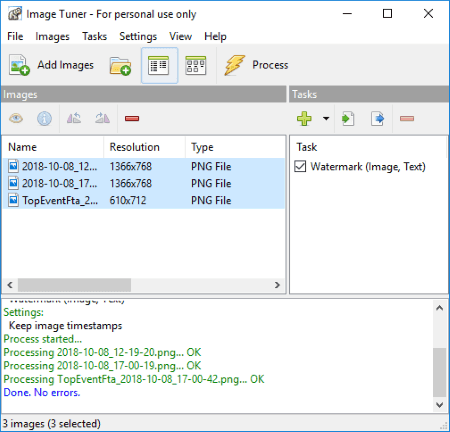Open the Images menu

tap(52, 36)
